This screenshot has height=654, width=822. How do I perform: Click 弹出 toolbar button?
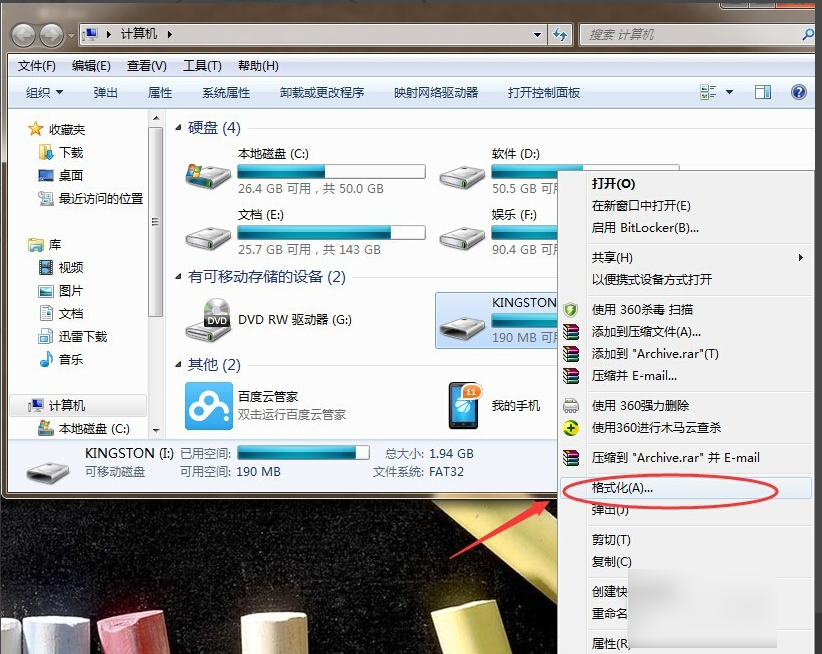(x=105, y=93)
